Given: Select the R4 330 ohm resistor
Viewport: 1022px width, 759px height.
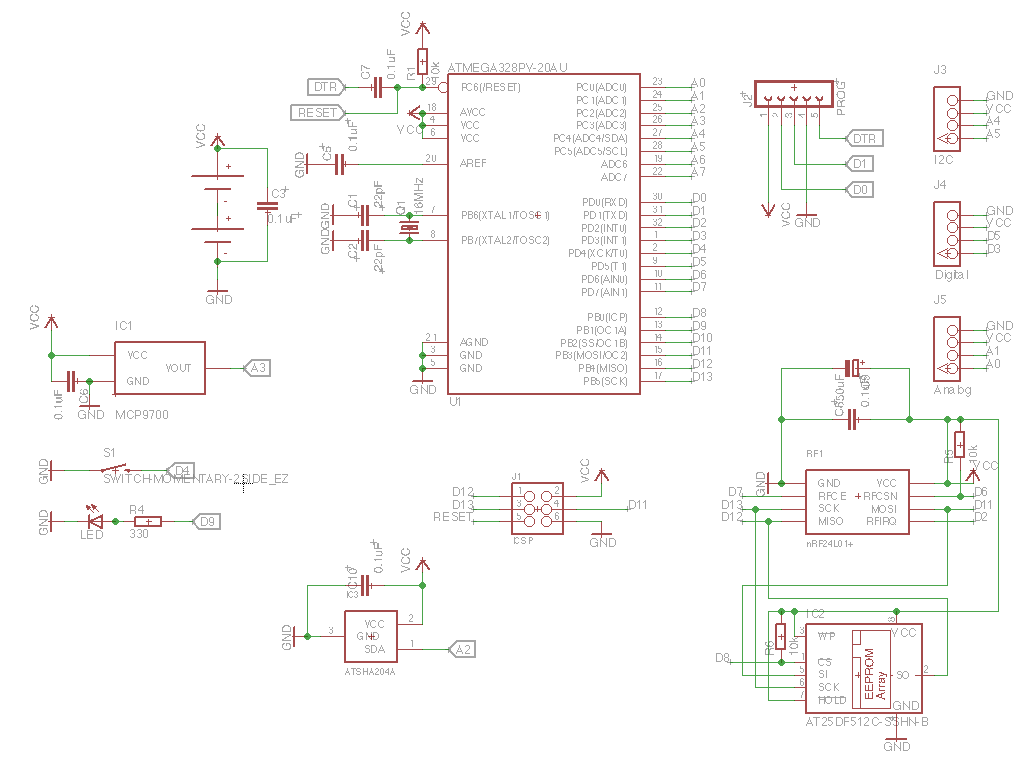Looking at the screenshot, I should click(148, 521).
